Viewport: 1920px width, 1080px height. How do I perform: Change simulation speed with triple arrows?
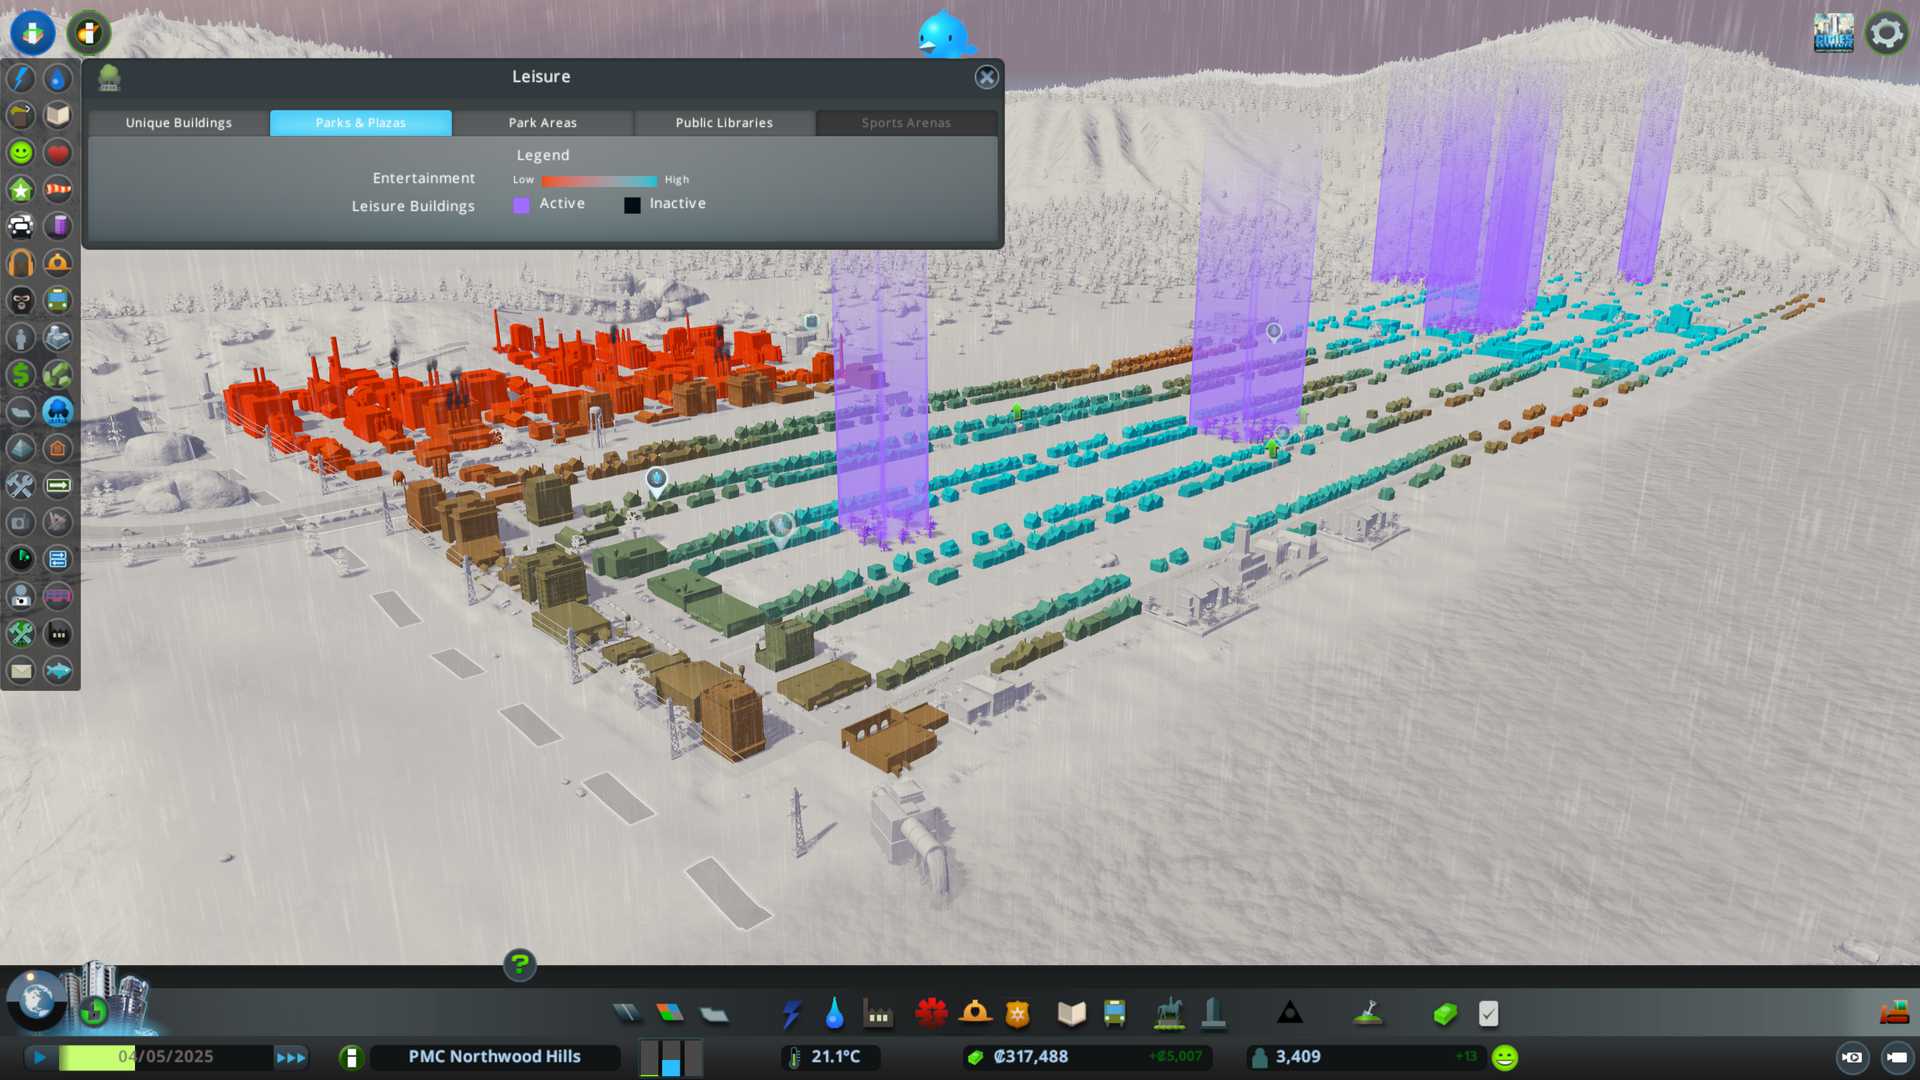click(x=291, y=1057)
